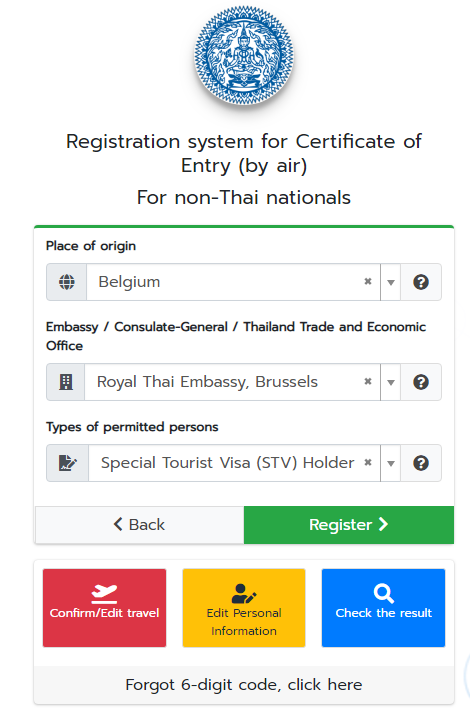Click the Thai government emblem logo
This screenshot has height=722, width=470.
[244, 55]
